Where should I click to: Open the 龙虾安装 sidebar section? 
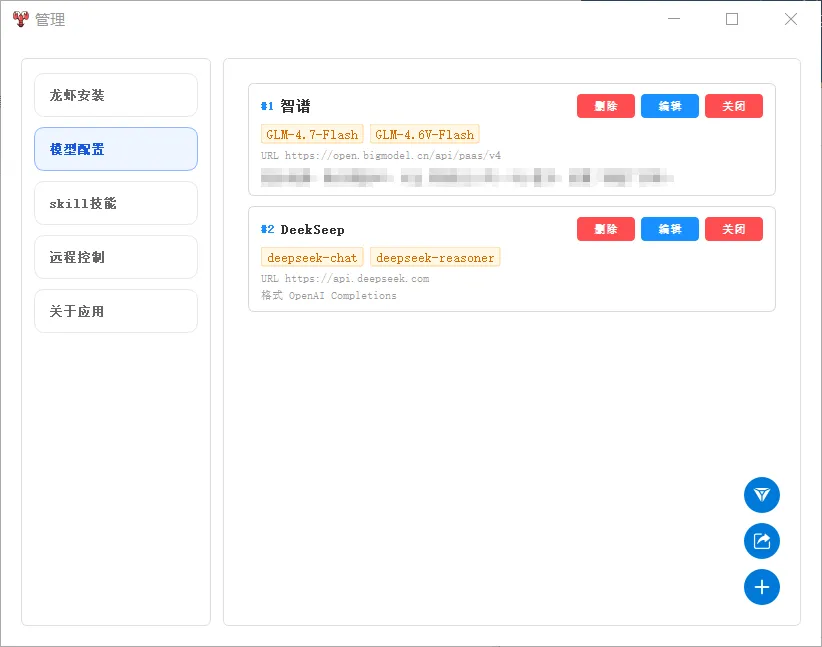click(x=116, y=95)
